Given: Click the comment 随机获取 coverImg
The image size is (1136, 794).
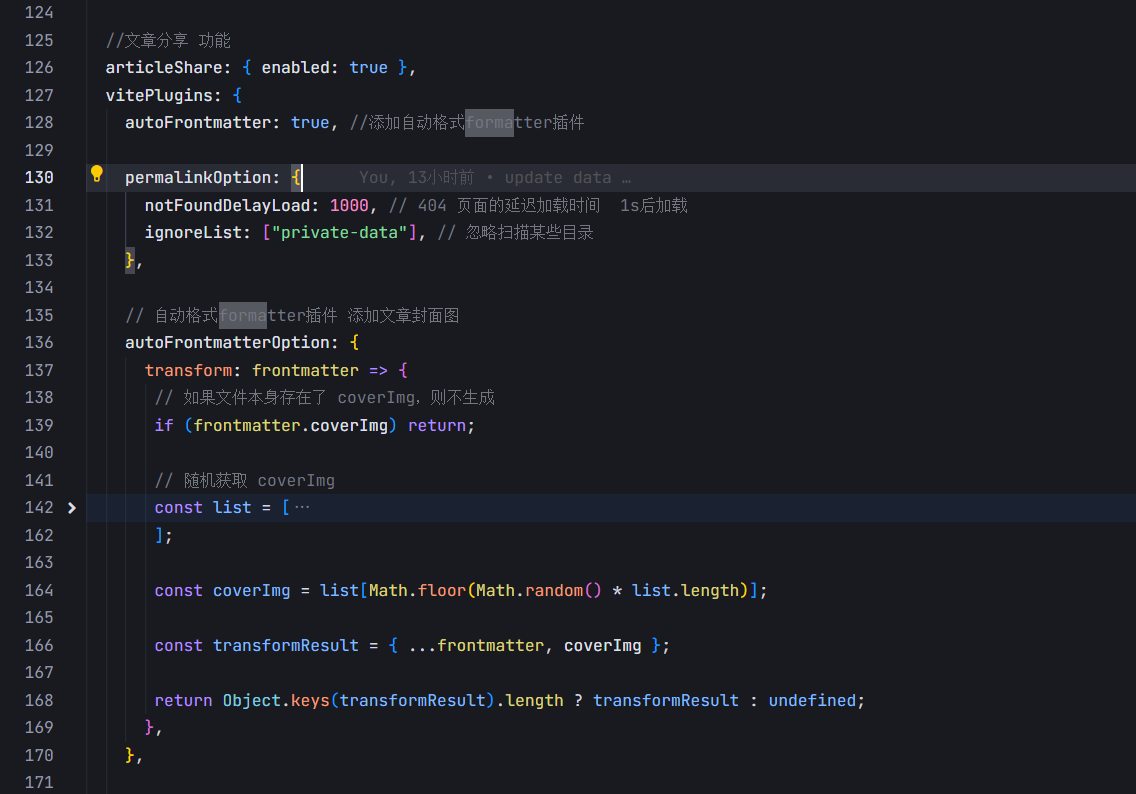Looking at the screenshot, I should click(x=244, y=480).
